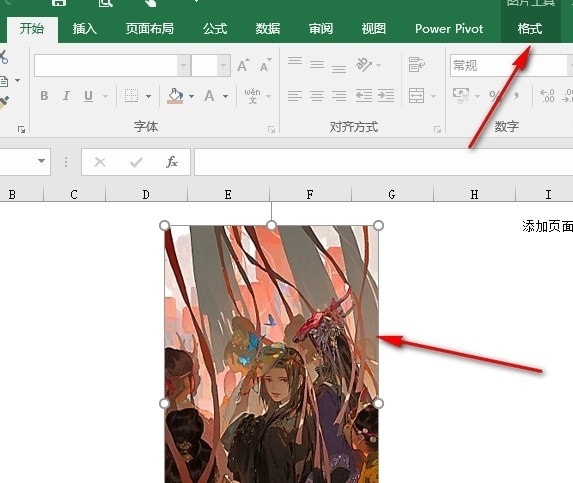573x483 pixels.
Task: Click the picture's top-right resize handle
Action: point(379,225)
